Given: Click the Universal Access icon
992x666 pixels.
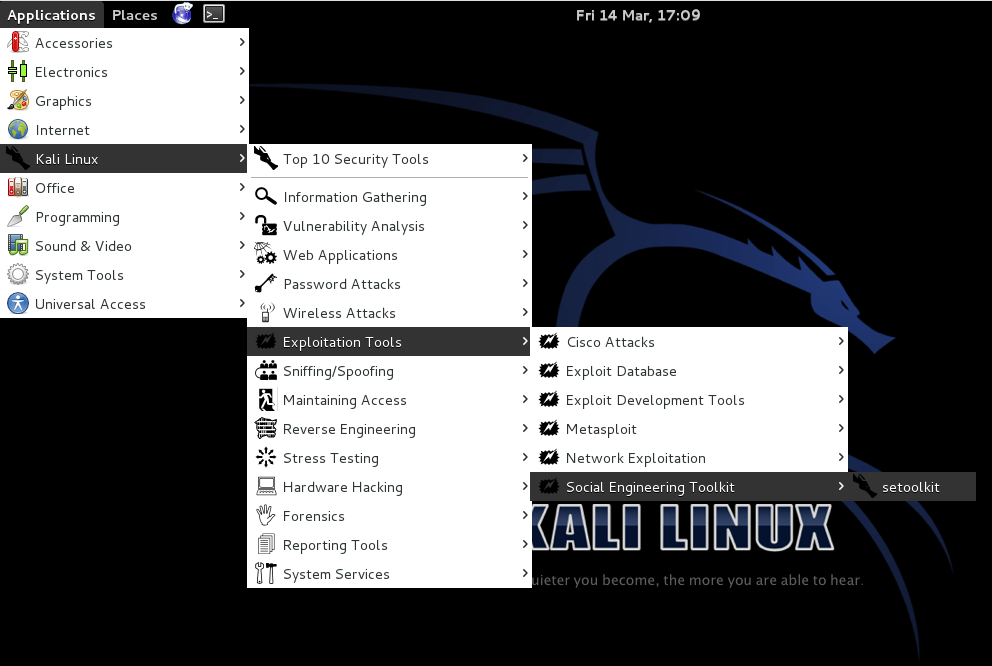Looking at the screenshot, I should [x=18, y=304].
